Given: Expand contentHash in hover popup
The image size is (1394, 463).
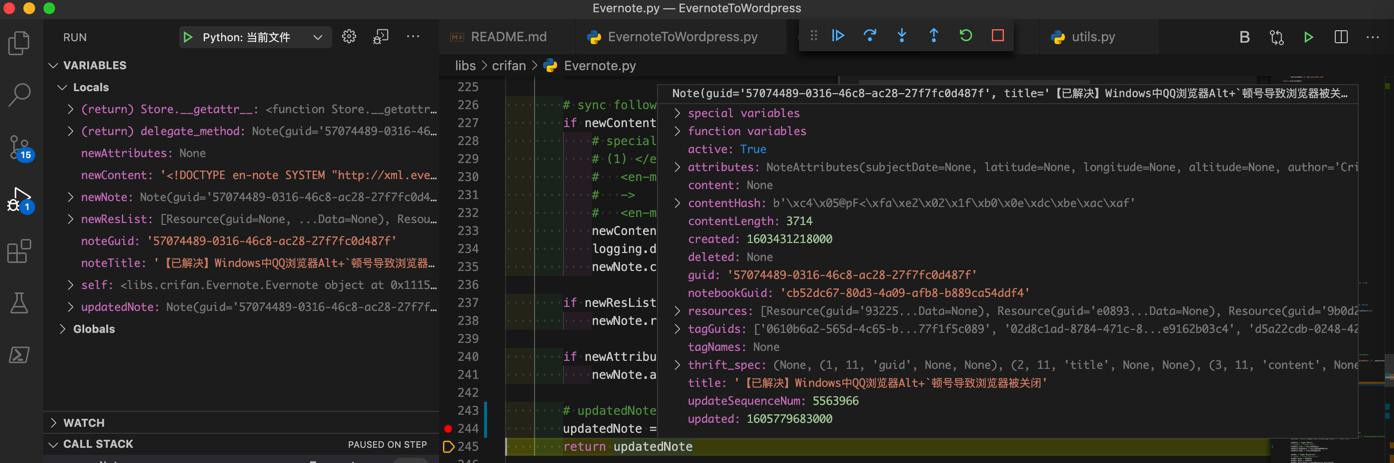Looking at the screenshot, I should click(677, 203).
